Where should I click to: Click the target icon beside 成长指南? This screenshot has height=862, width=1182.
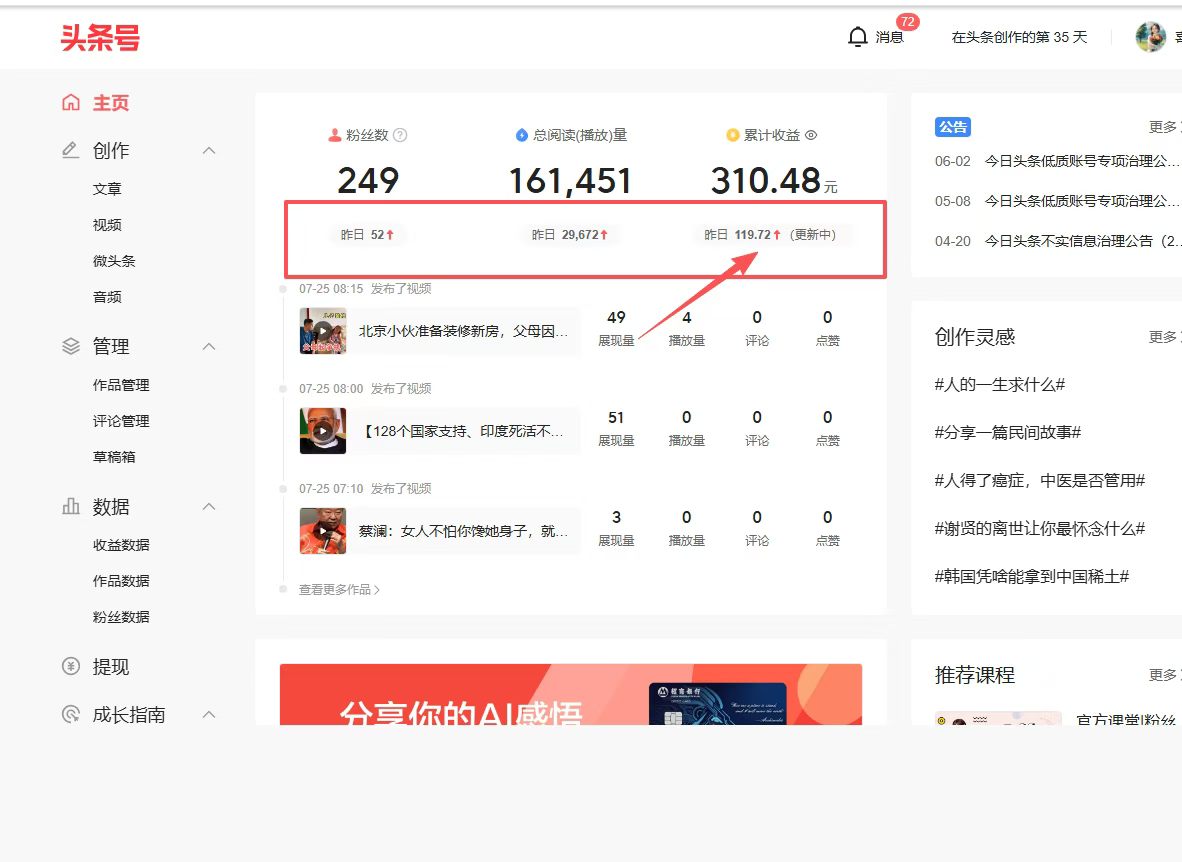(x=71, y=714)
